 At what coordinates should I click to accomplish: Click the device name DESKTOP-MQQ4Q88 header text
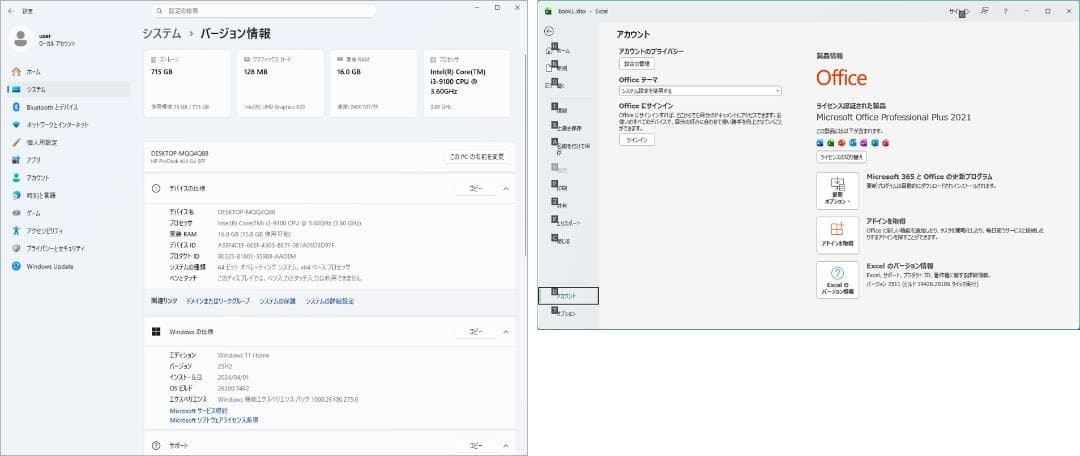(179, 153)
